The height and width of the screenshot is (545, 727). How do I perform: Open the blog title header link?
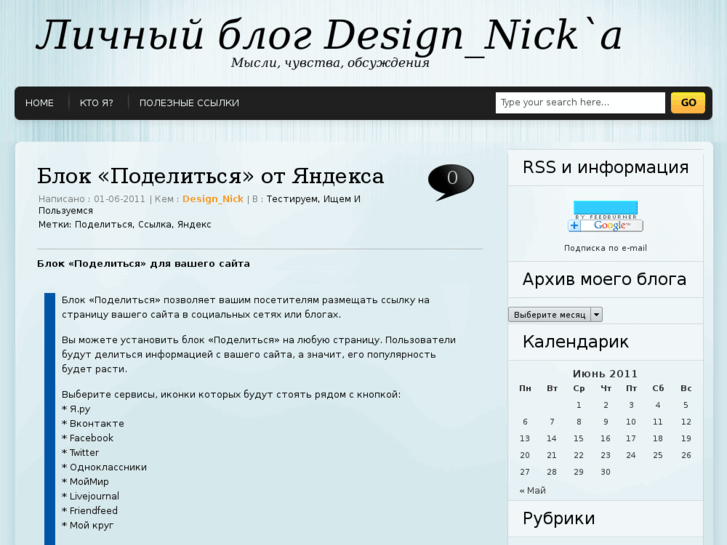point(329,35)
